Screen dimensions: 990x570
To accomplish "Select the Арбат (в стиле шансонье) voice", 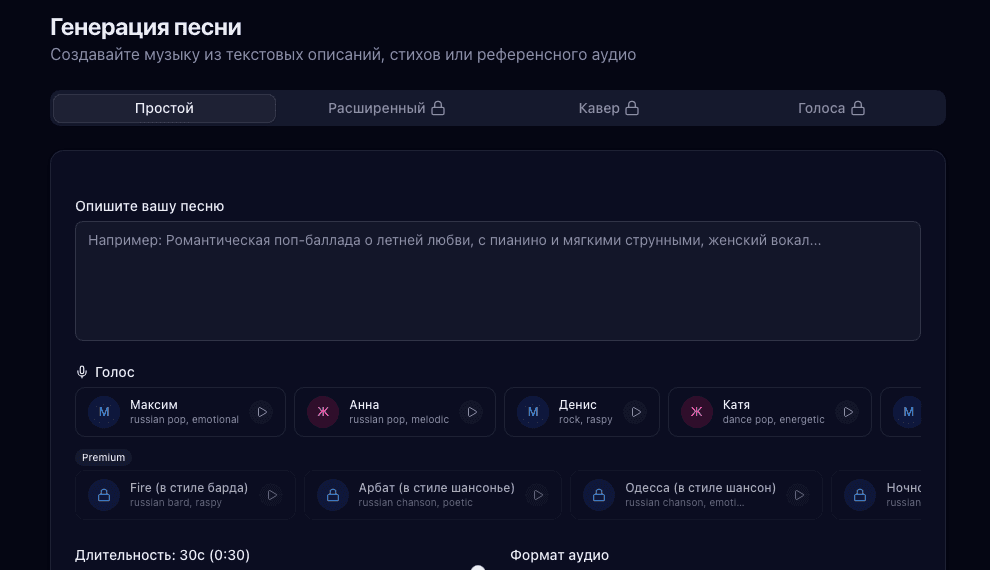I will click(x=432, y=495).
